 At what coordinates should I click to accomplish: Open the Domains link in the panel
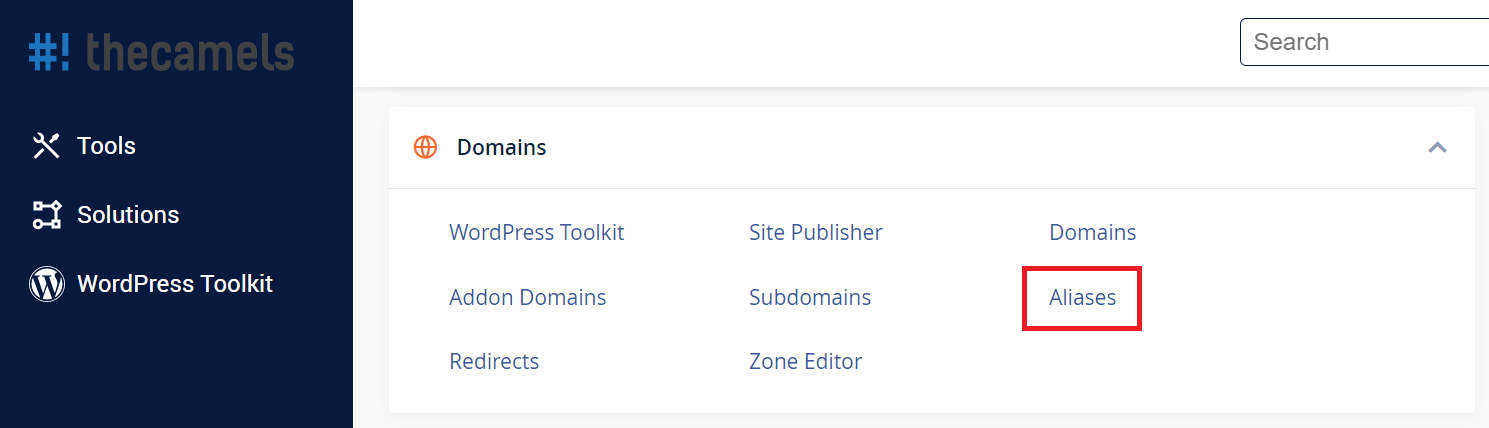[1093, 233]
